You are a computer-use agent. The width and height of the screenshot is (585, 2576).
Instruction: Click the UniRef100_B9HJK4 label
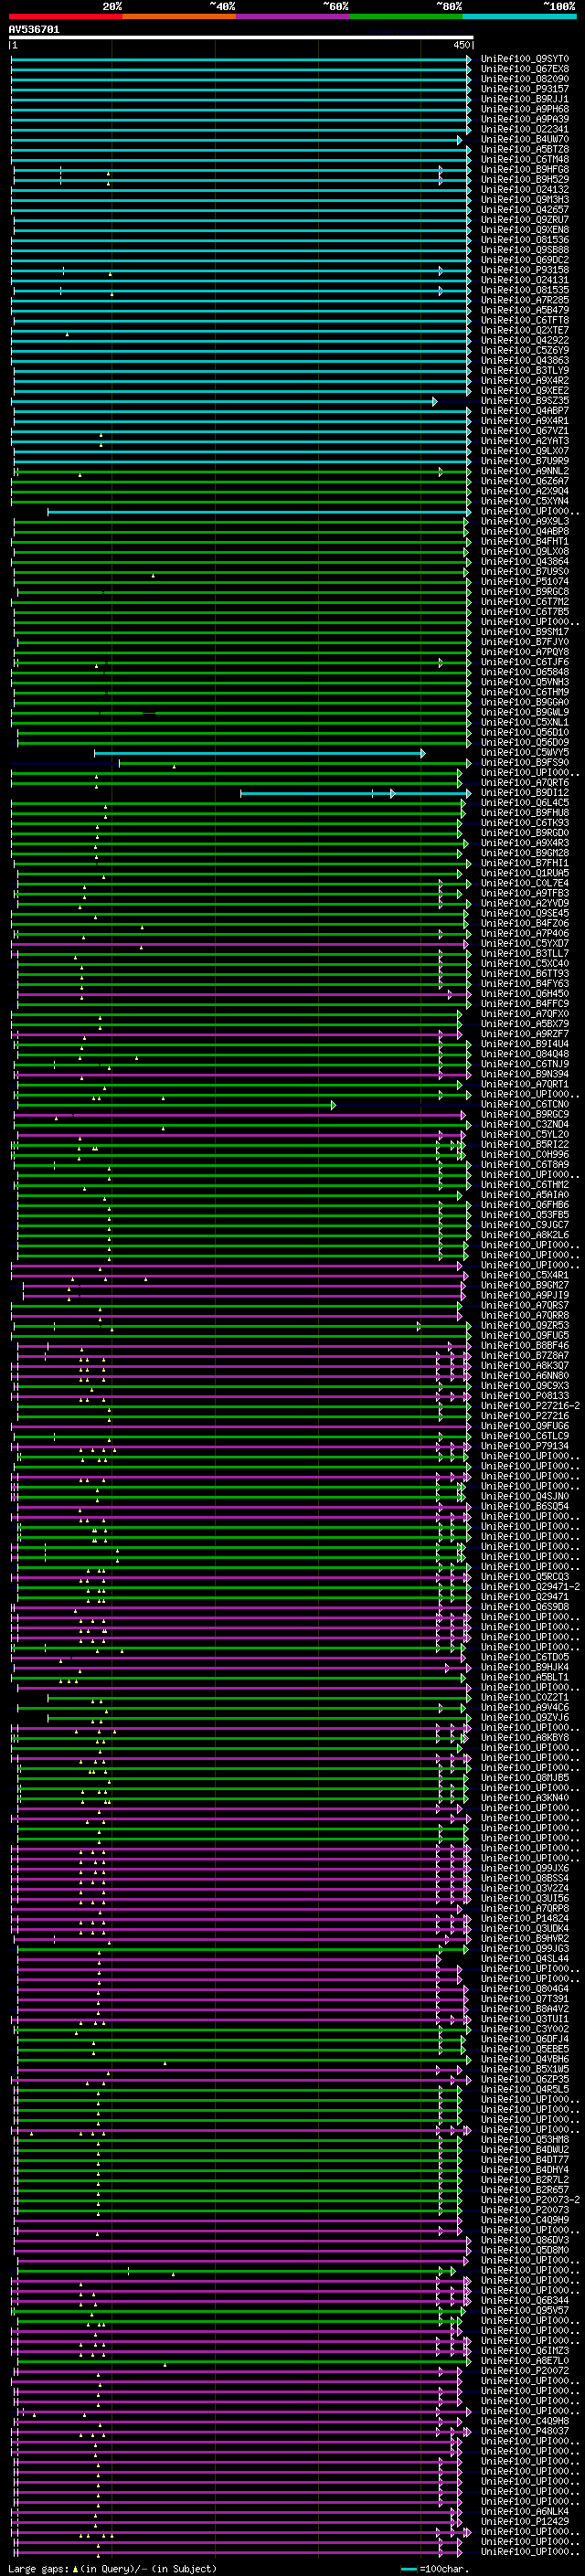(x=524, y=1667)
